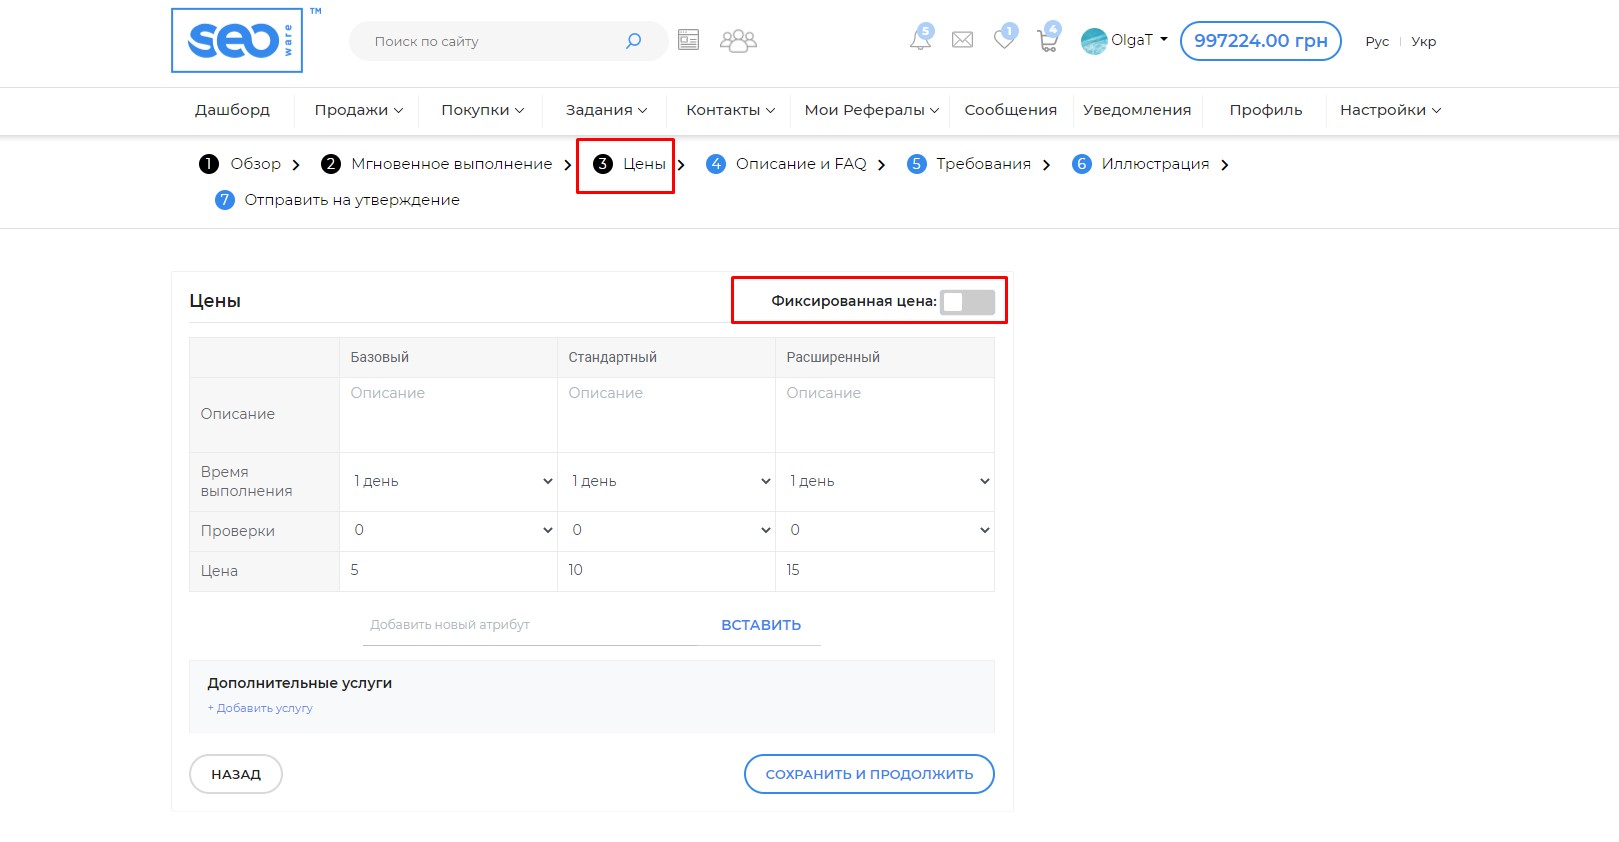Image resolution: width=1619 pixels, height=842 pixels.
Task: Go to step Описание и FAQ
Action: point(800,164)
